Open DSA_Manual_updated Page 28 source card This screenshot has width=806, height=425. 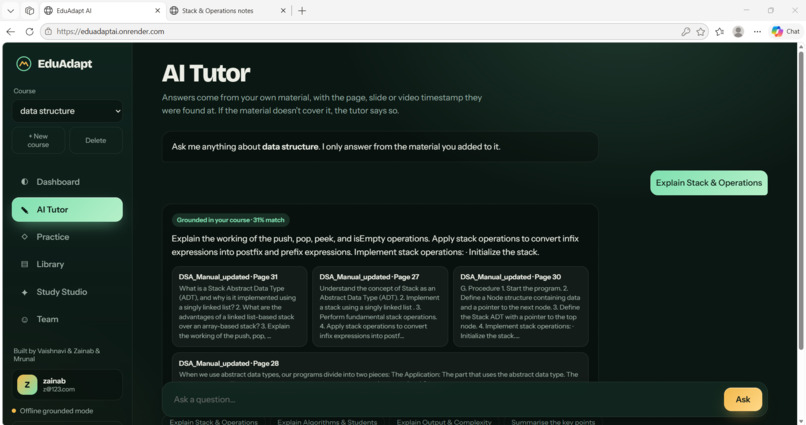pos(380,367)
